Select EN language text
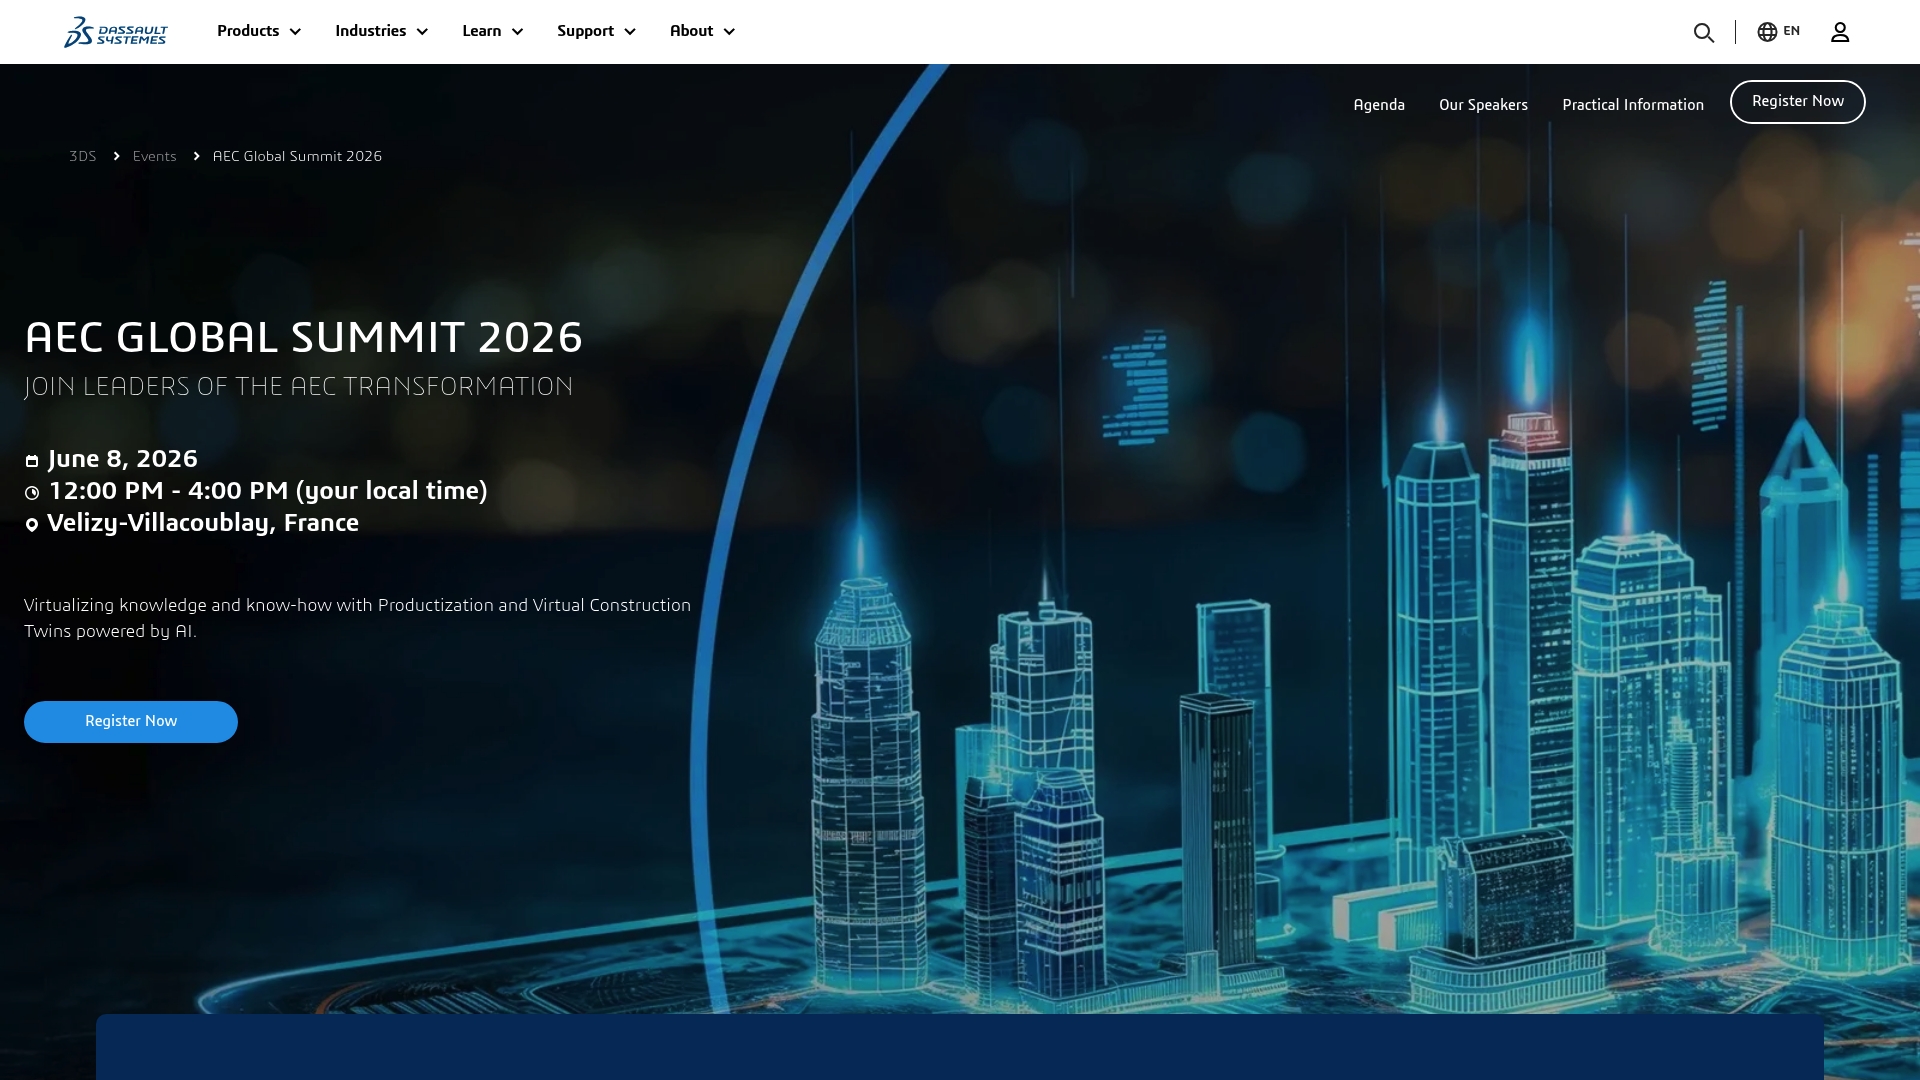Screen dimensions: 1920x1080 coord(1792,31)
